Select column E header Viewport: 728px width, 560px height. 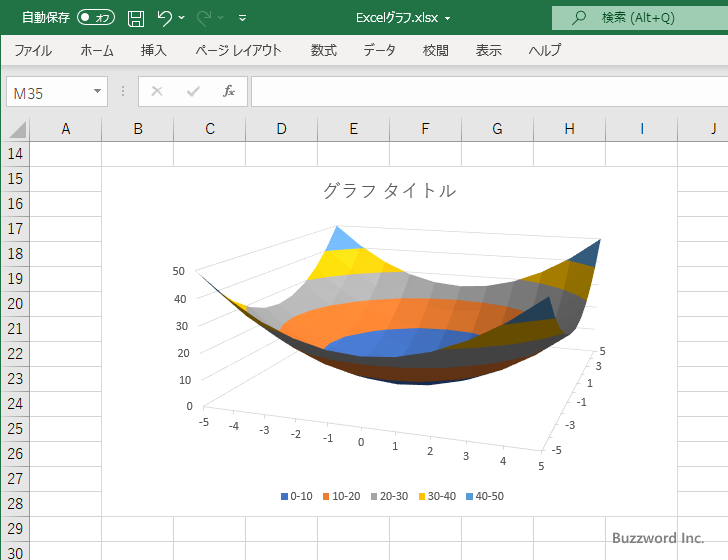353,129
